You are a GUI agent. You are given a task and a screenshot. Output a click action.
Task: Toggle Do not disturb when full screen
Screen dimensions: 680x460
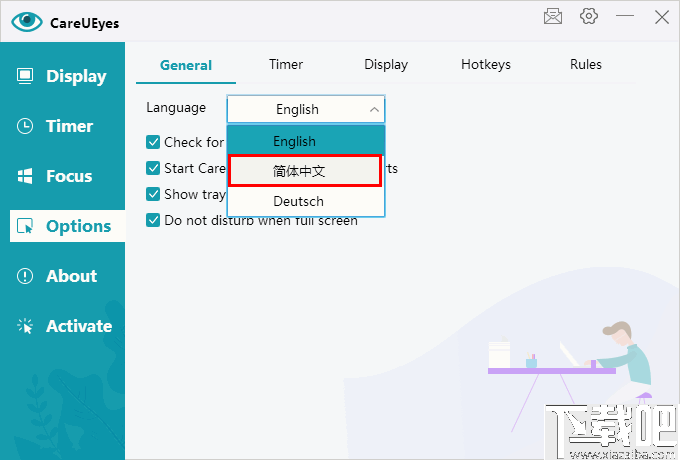(153, 220)
